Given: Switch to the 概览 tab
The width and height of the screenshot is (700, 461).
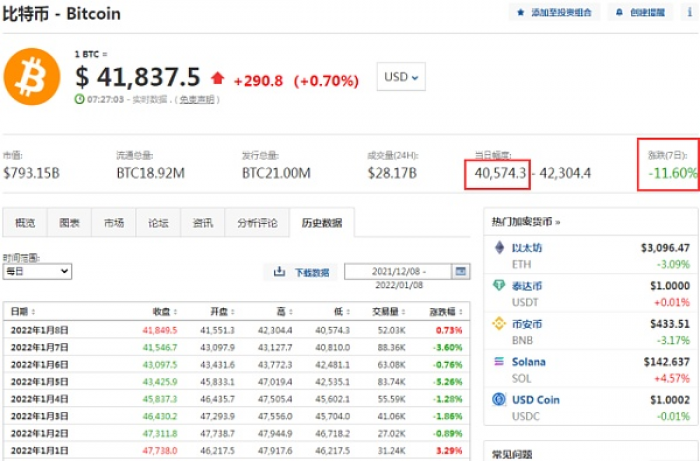Looking at the screenshot, I should point(25,223).
